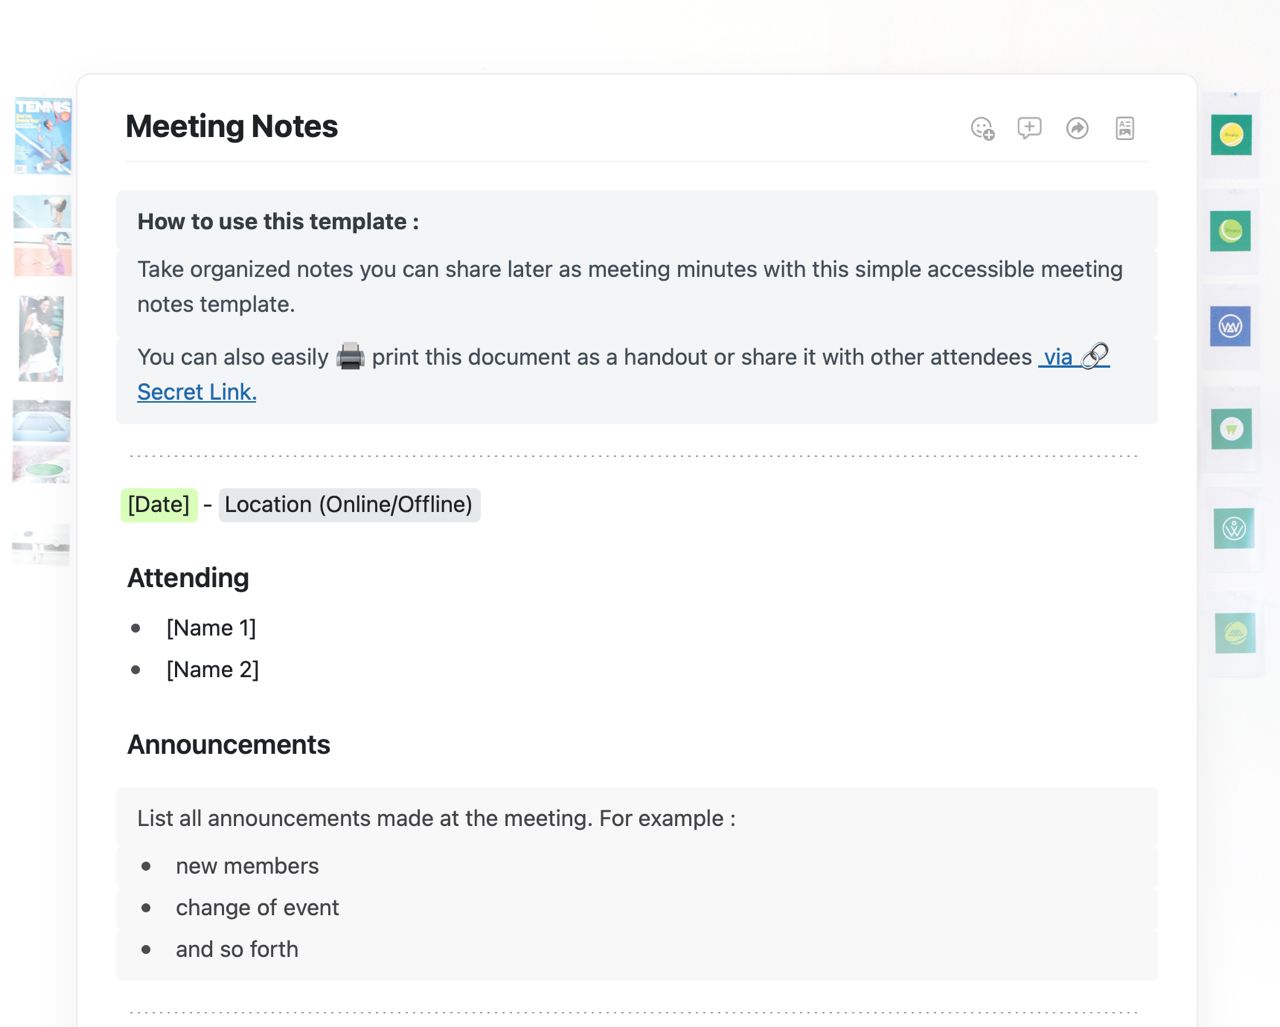The image size is (1280, 1027).
Task: Click the chain link emoji
Action: tap(1095, 356)
